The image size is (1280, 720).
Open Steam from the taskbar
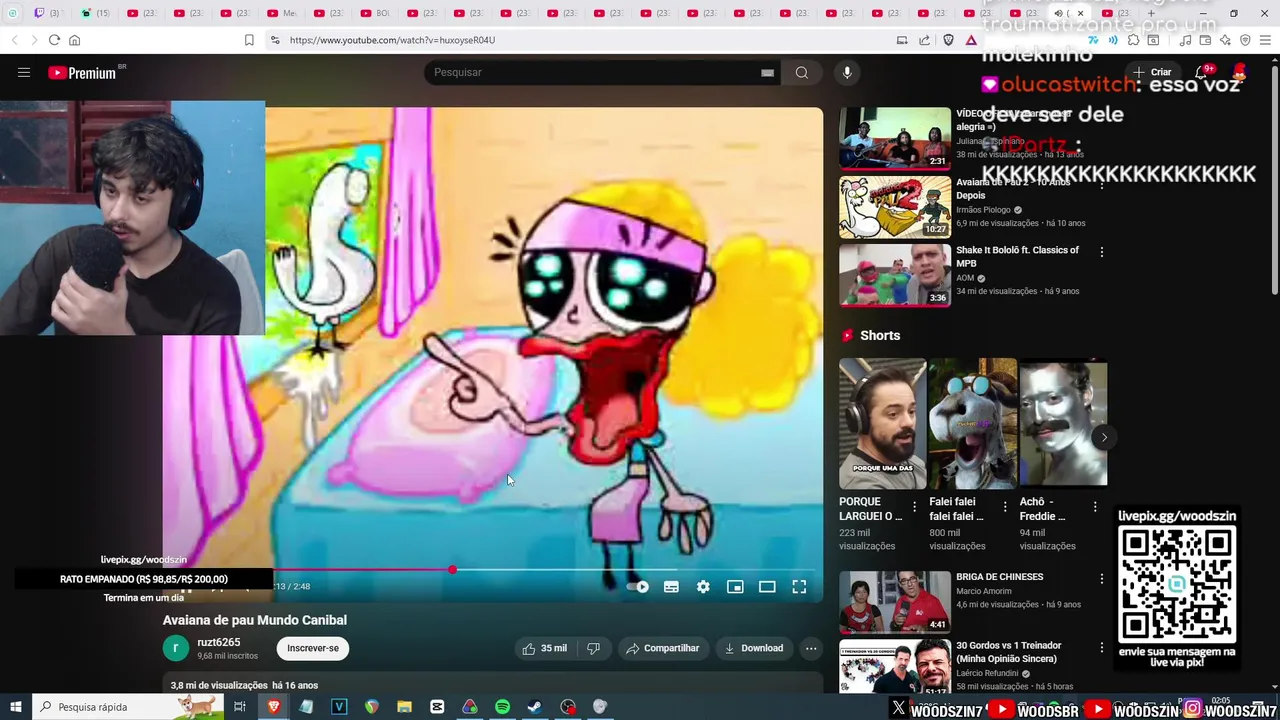535,707
